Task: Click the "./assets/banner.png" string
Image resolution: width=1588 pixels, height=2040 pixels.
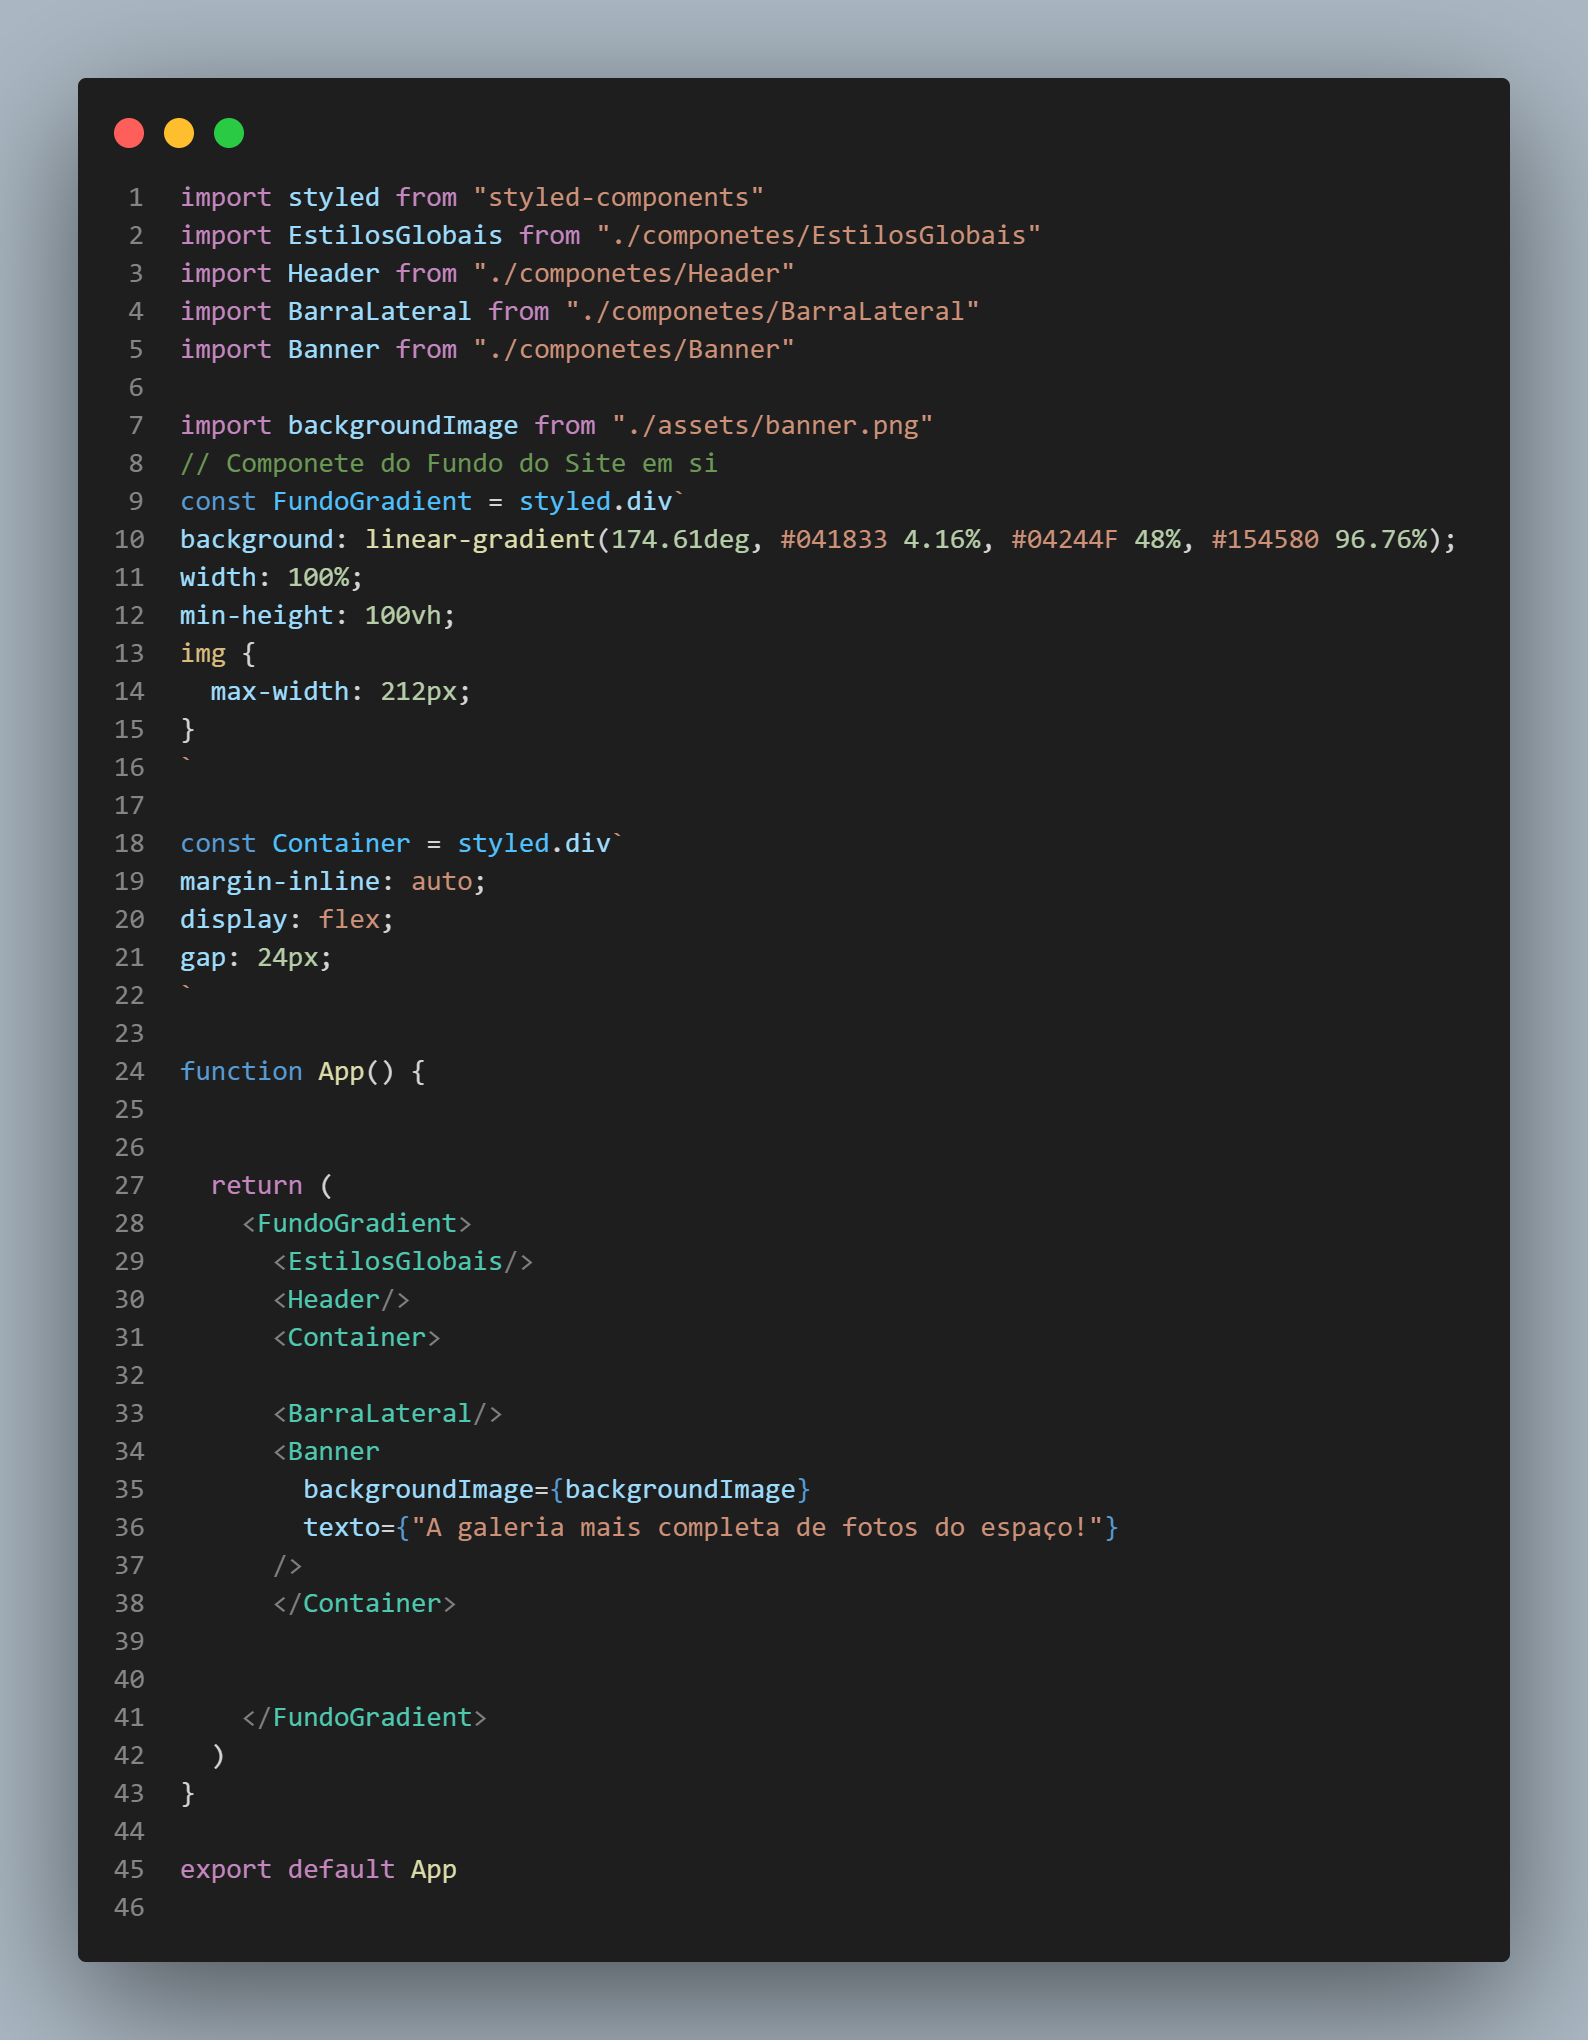Action: point(772,426)
